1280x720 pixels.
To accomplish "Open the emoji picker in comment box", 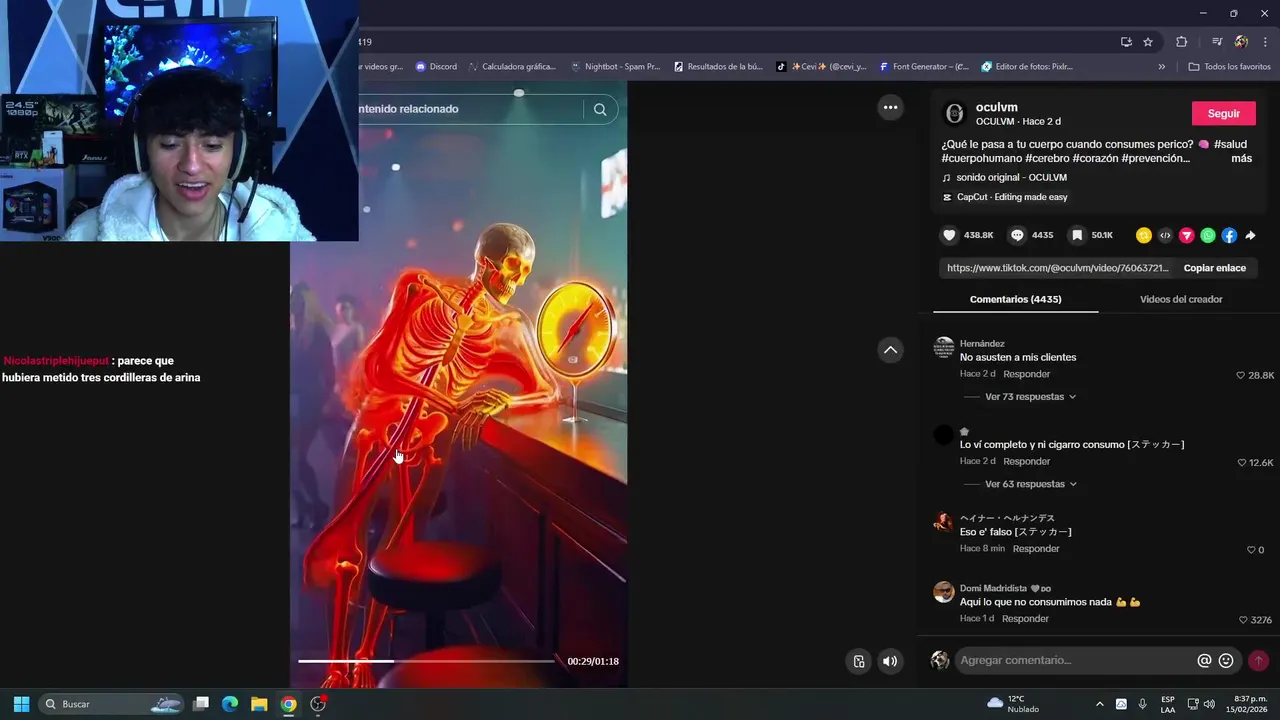I will point(1226,660).
